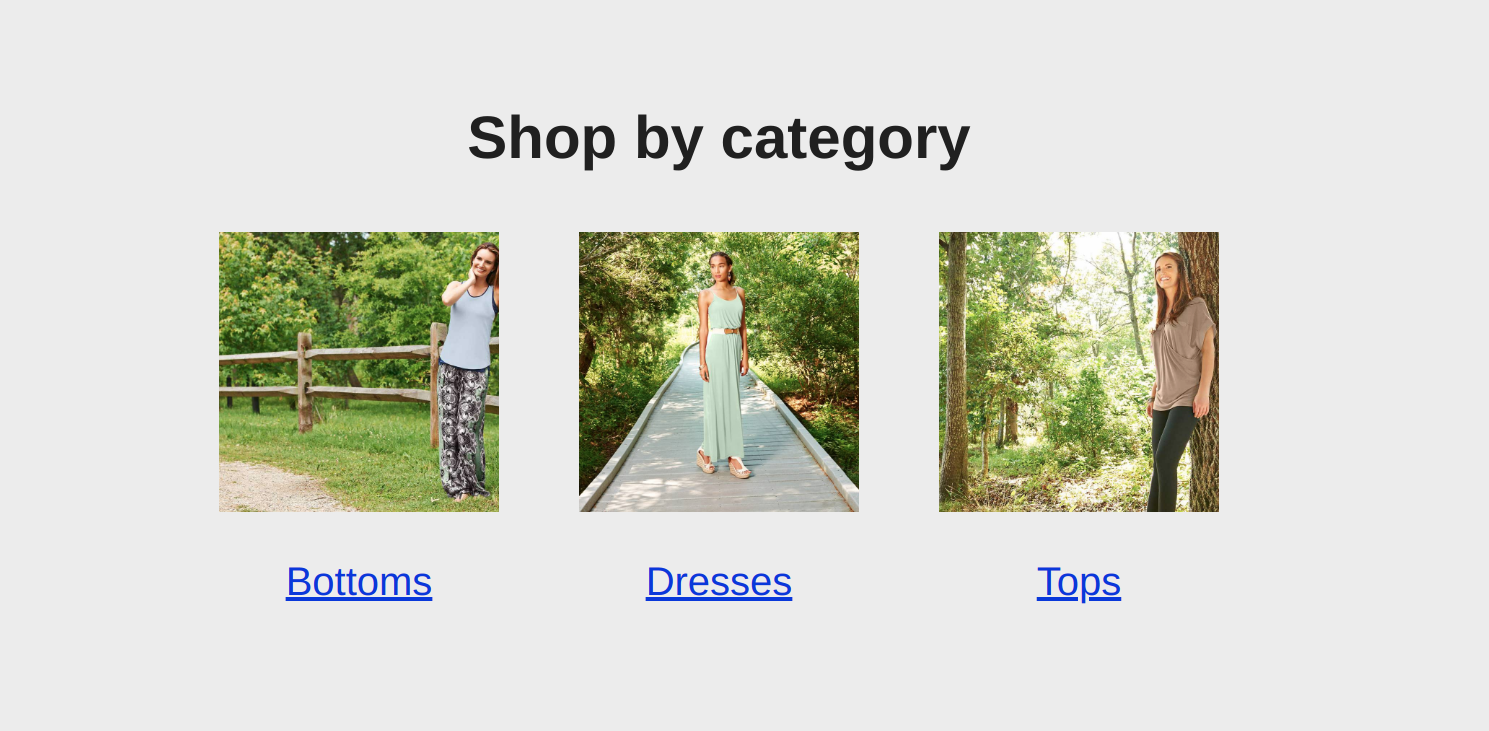Image resolution: width=1489 pixels, height=731 pixels.
Task: Click the wedge sandals in the Dresses photo
Action: [x=723, y=465]
